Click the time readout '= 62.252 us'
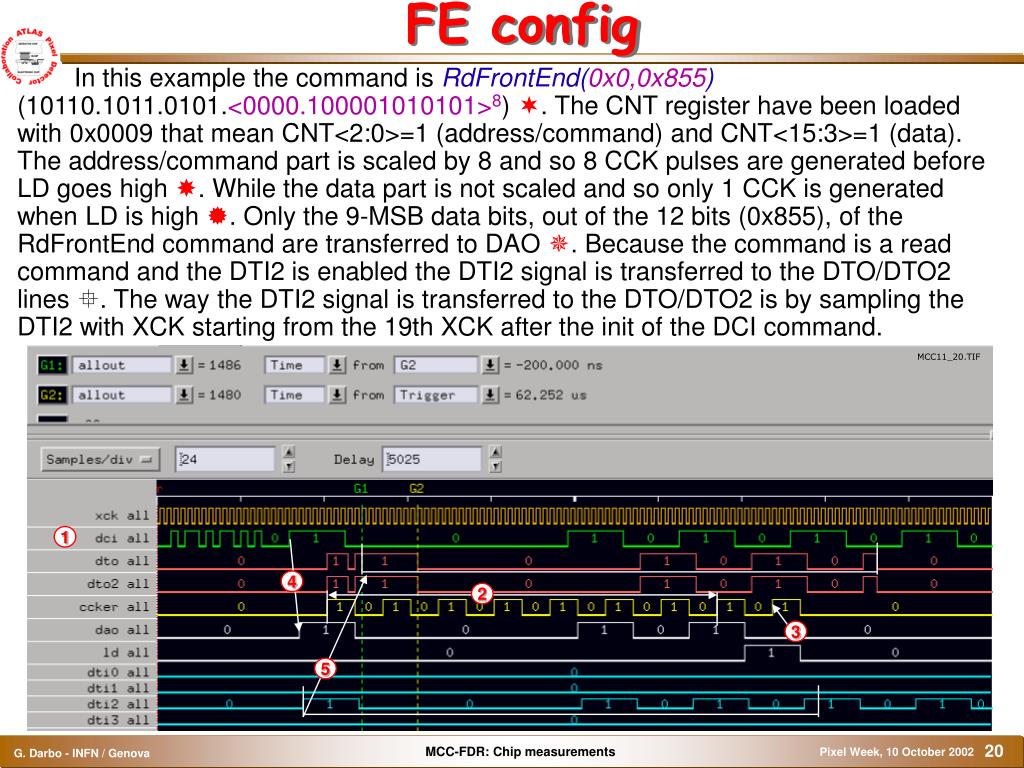 click(x=545, y=395)
